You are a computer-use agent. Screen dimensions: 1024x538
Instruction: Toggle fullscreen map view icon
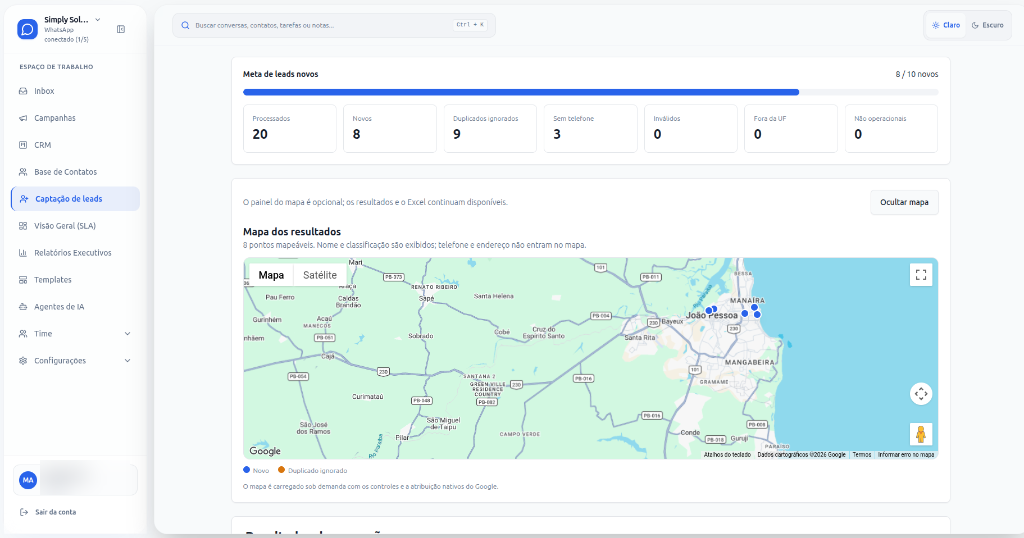click(921, 275)
